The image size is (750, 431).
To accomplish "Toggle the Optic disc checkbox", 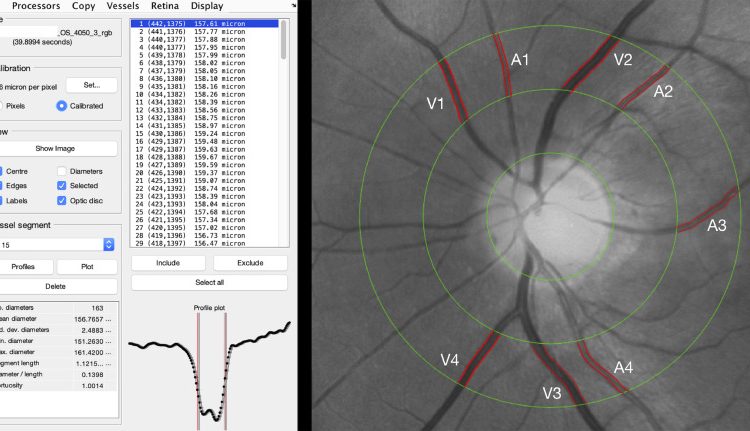I will (62, 200).
